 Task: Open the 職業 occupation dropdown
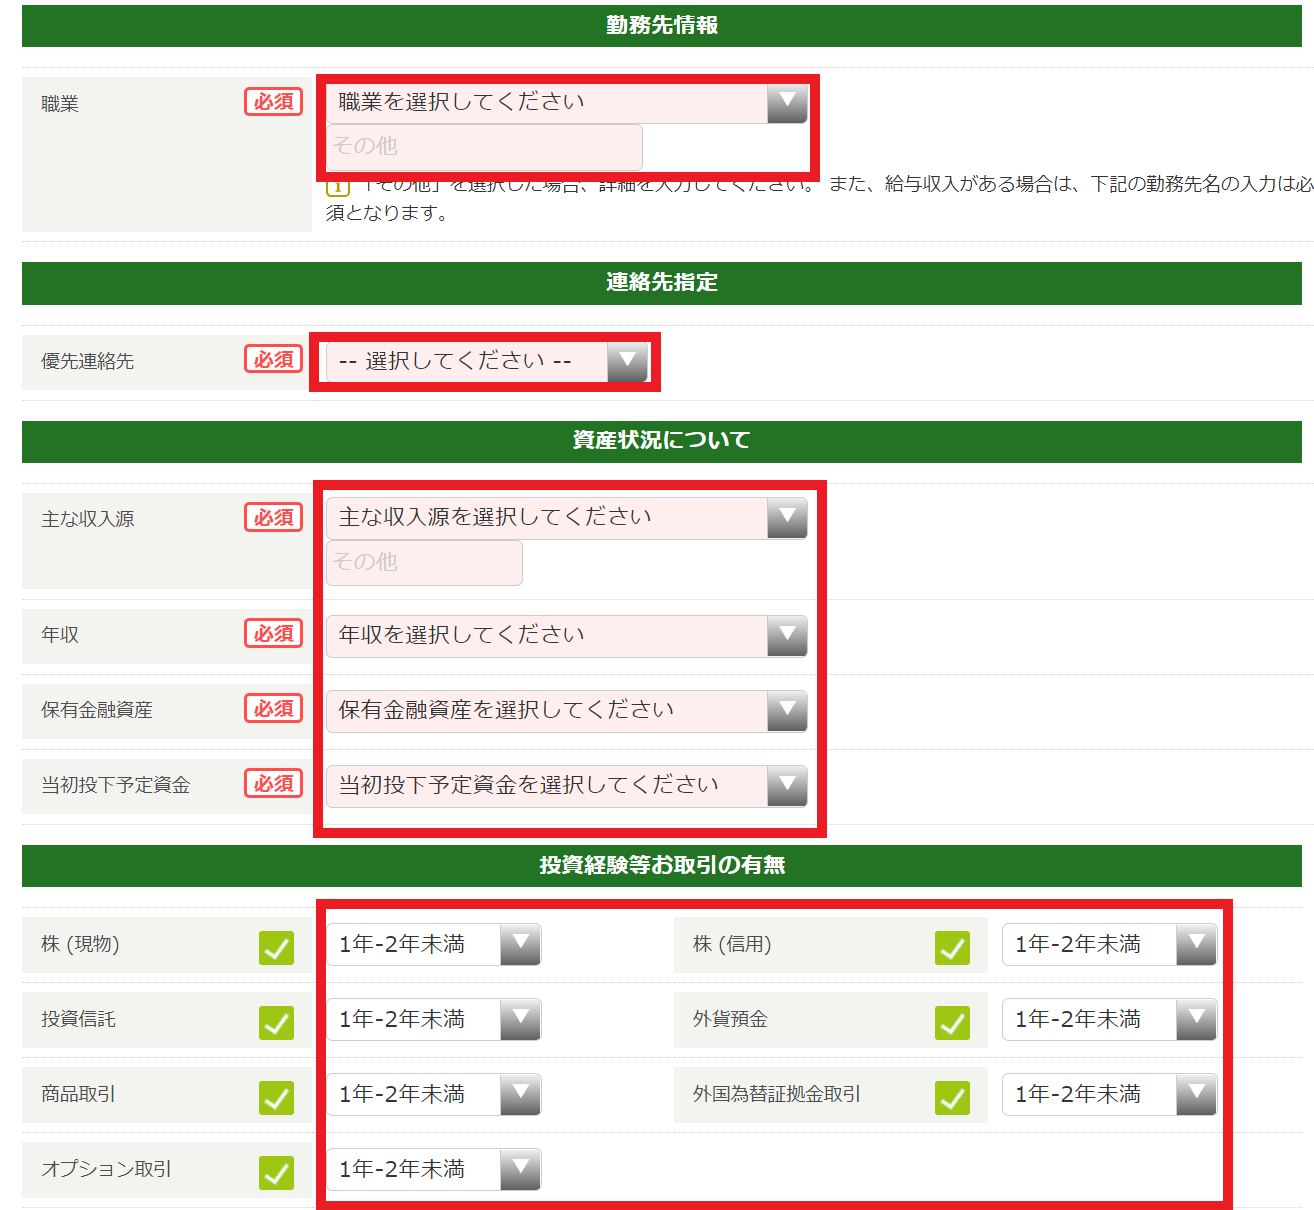click(x=566, y=102)
